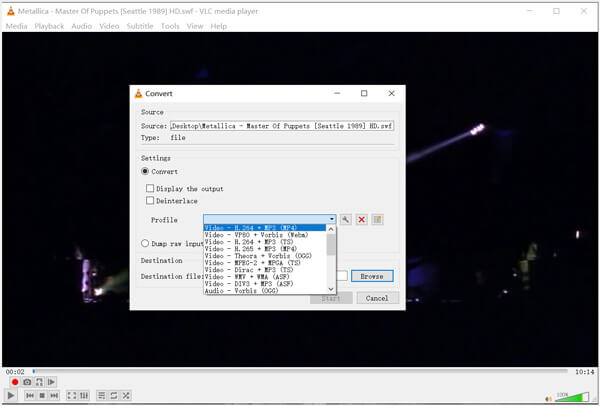Click the total duration 10:14
Screen dimensions: 600x406
(x=585, y=372)
